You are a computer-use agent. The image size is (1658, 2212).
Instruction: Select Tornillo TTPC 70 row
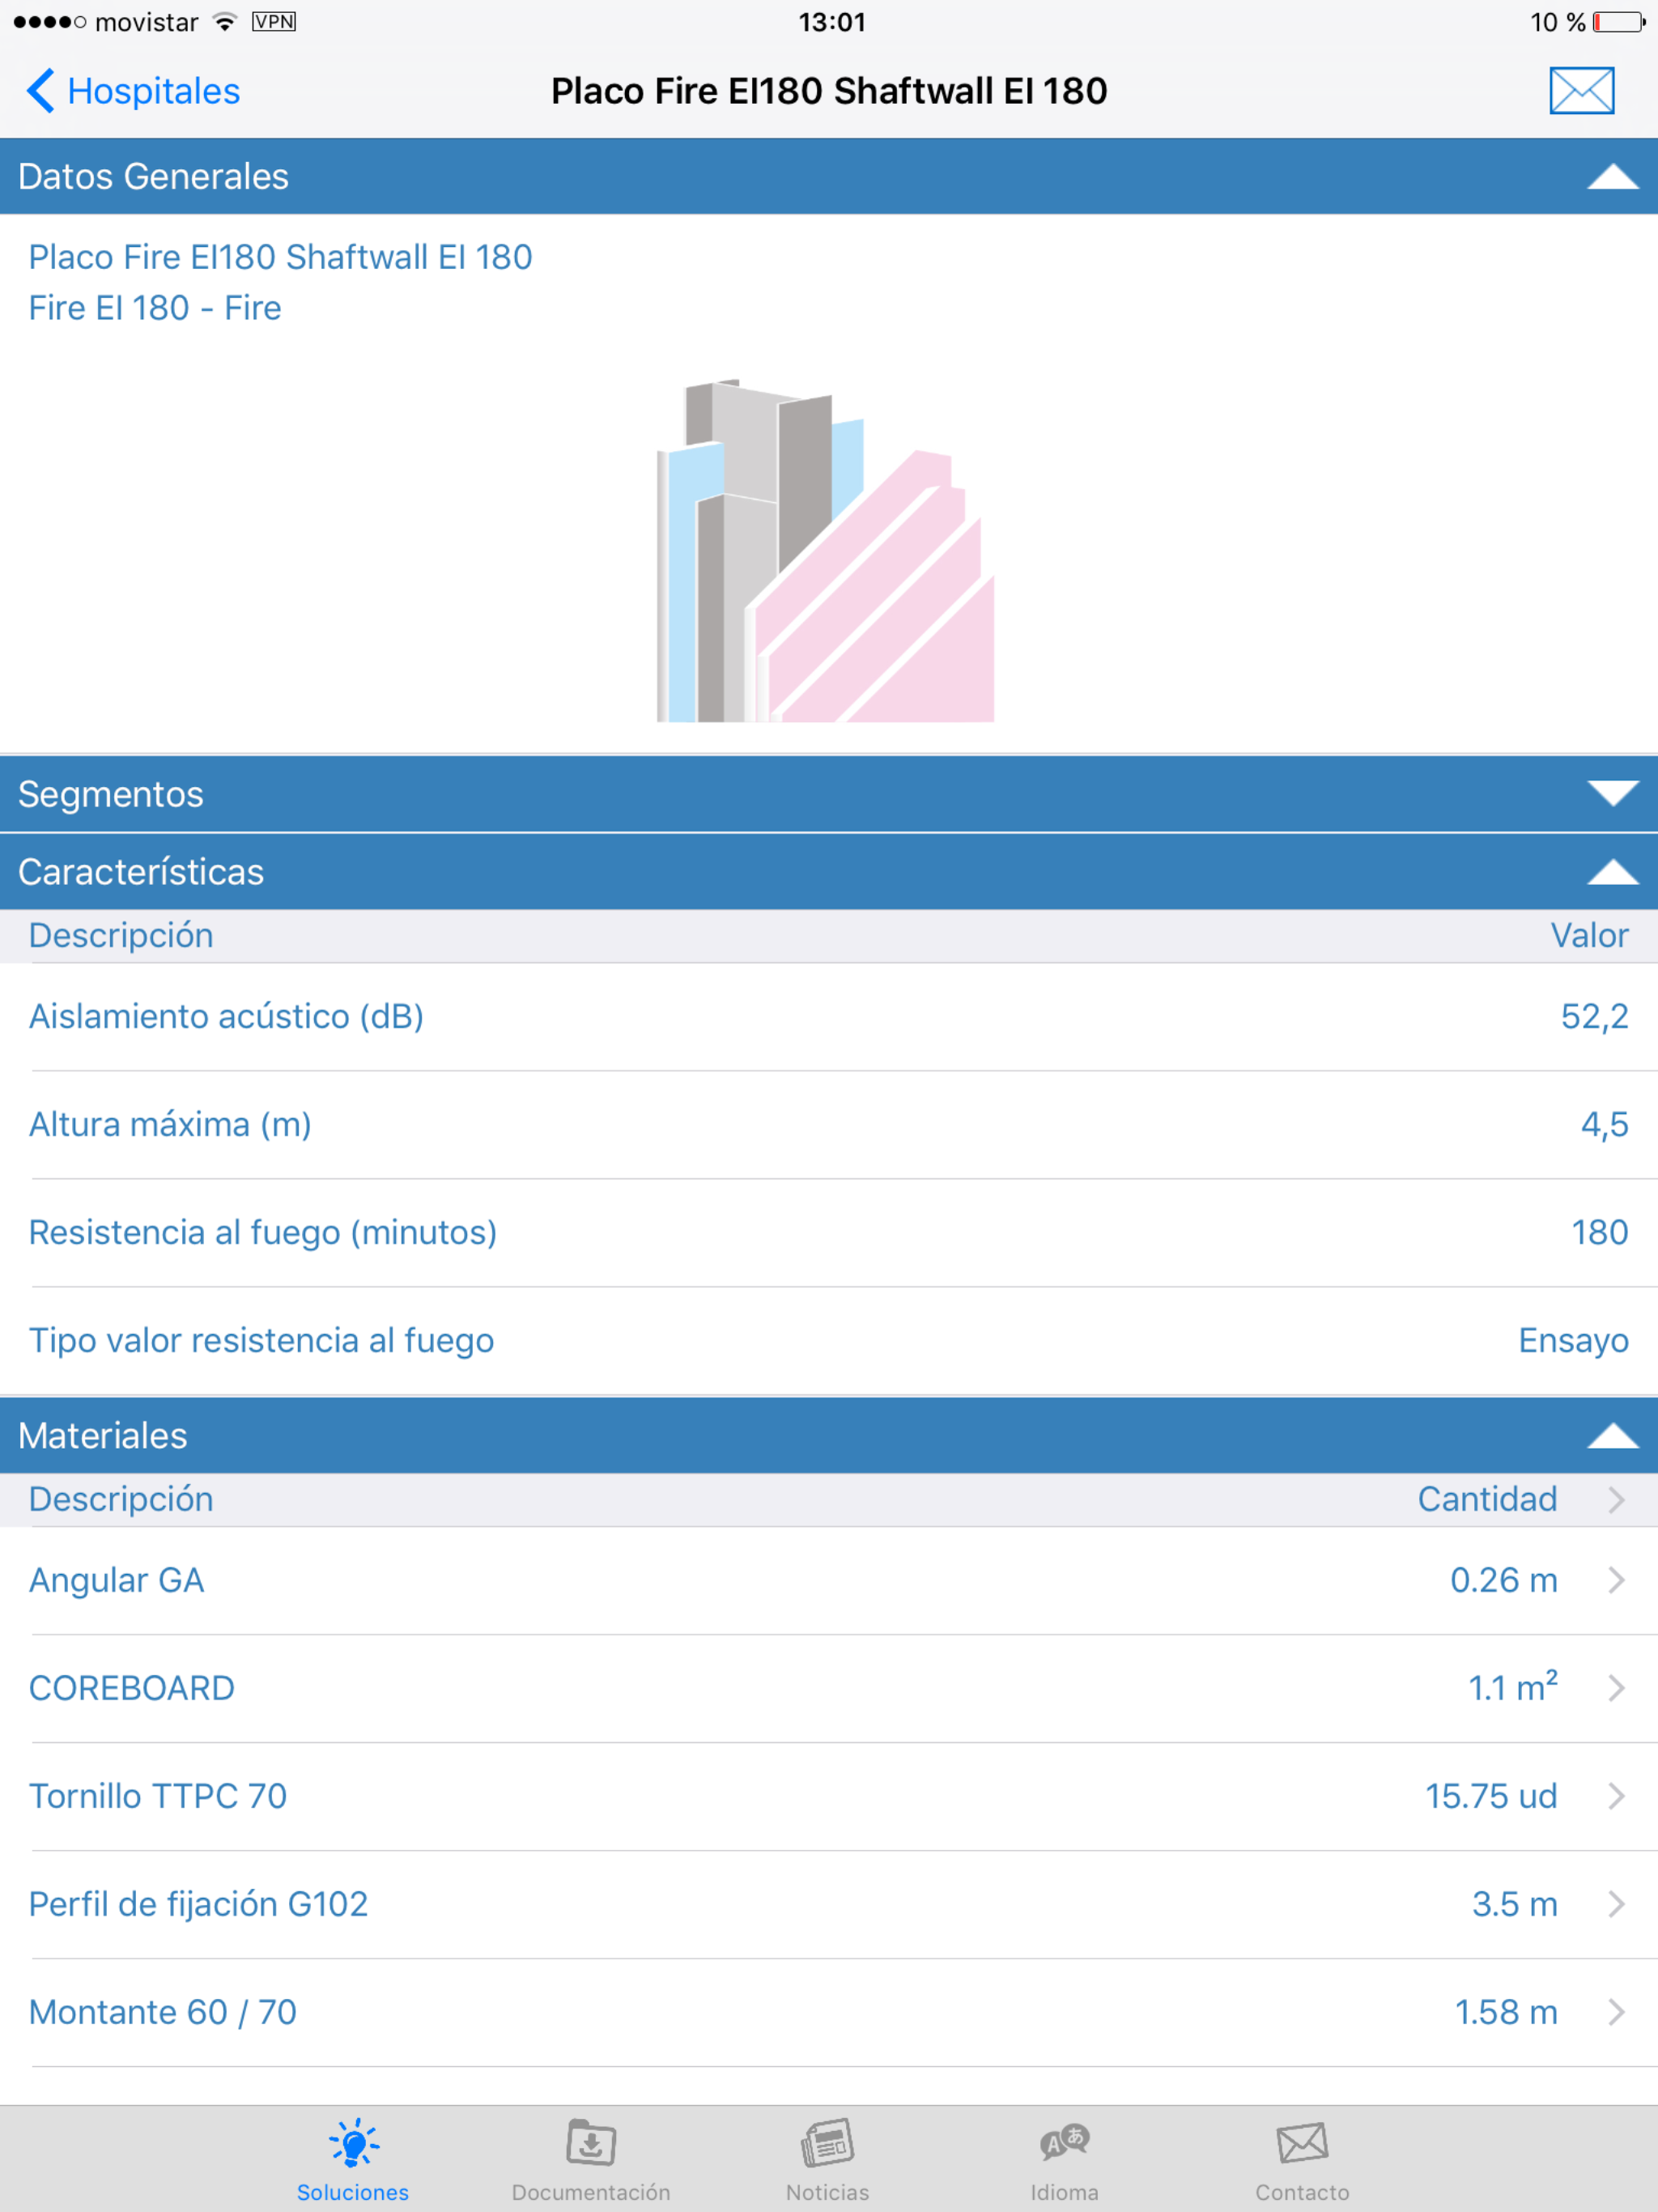coord(828,1796)
